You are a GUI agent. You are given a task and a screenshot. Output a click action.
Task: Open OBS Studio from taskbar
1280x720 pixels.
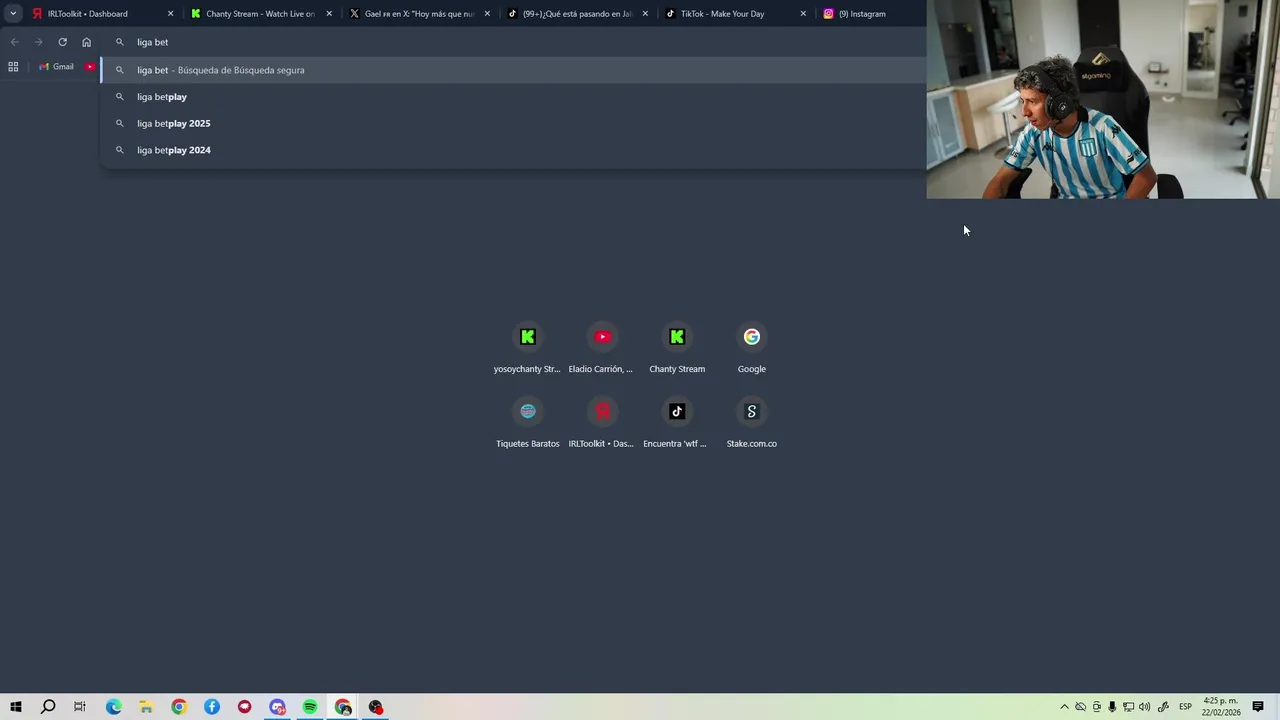click(376, 707)
